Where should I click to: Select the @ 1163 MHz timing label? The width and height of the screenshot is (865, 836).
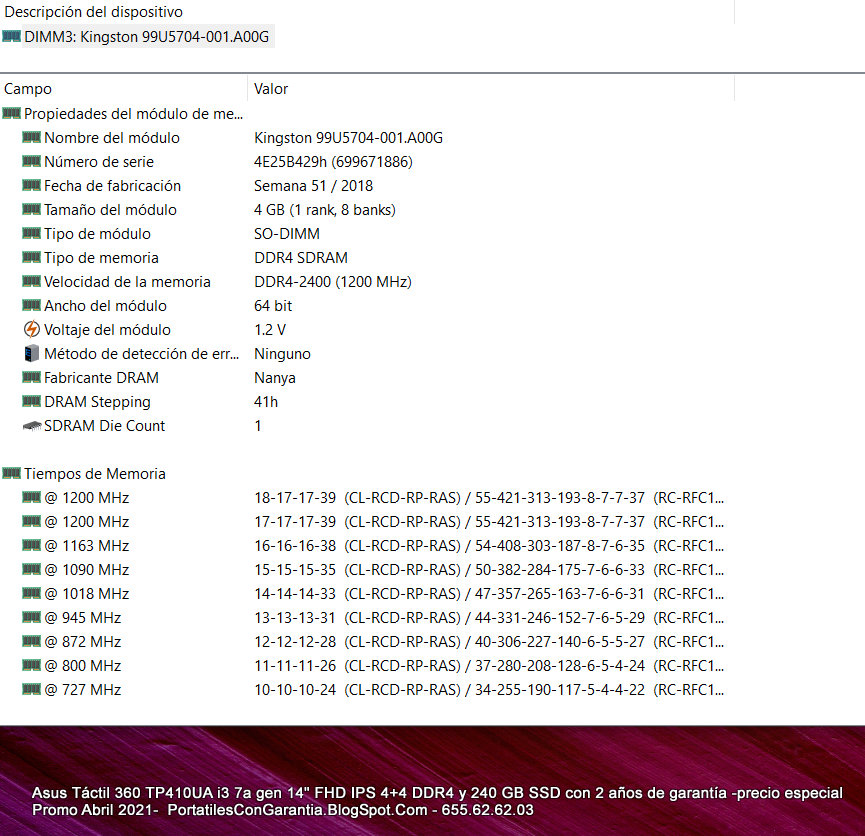click(87, 546)
